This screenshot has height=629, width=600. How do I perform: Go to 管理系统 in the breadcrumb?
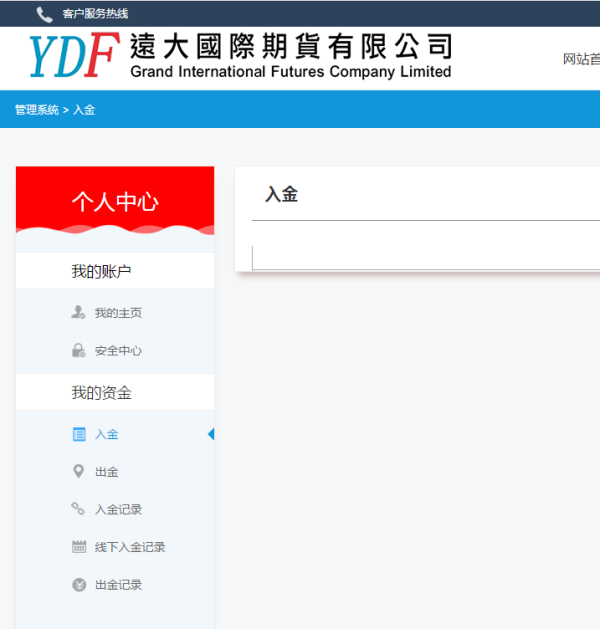[x=36, y=110]
